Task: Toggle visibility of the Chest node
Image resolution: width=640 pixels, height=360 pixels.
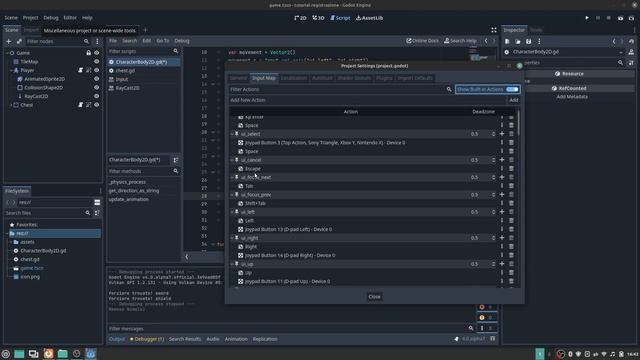Action: click(x=97, y=105)
